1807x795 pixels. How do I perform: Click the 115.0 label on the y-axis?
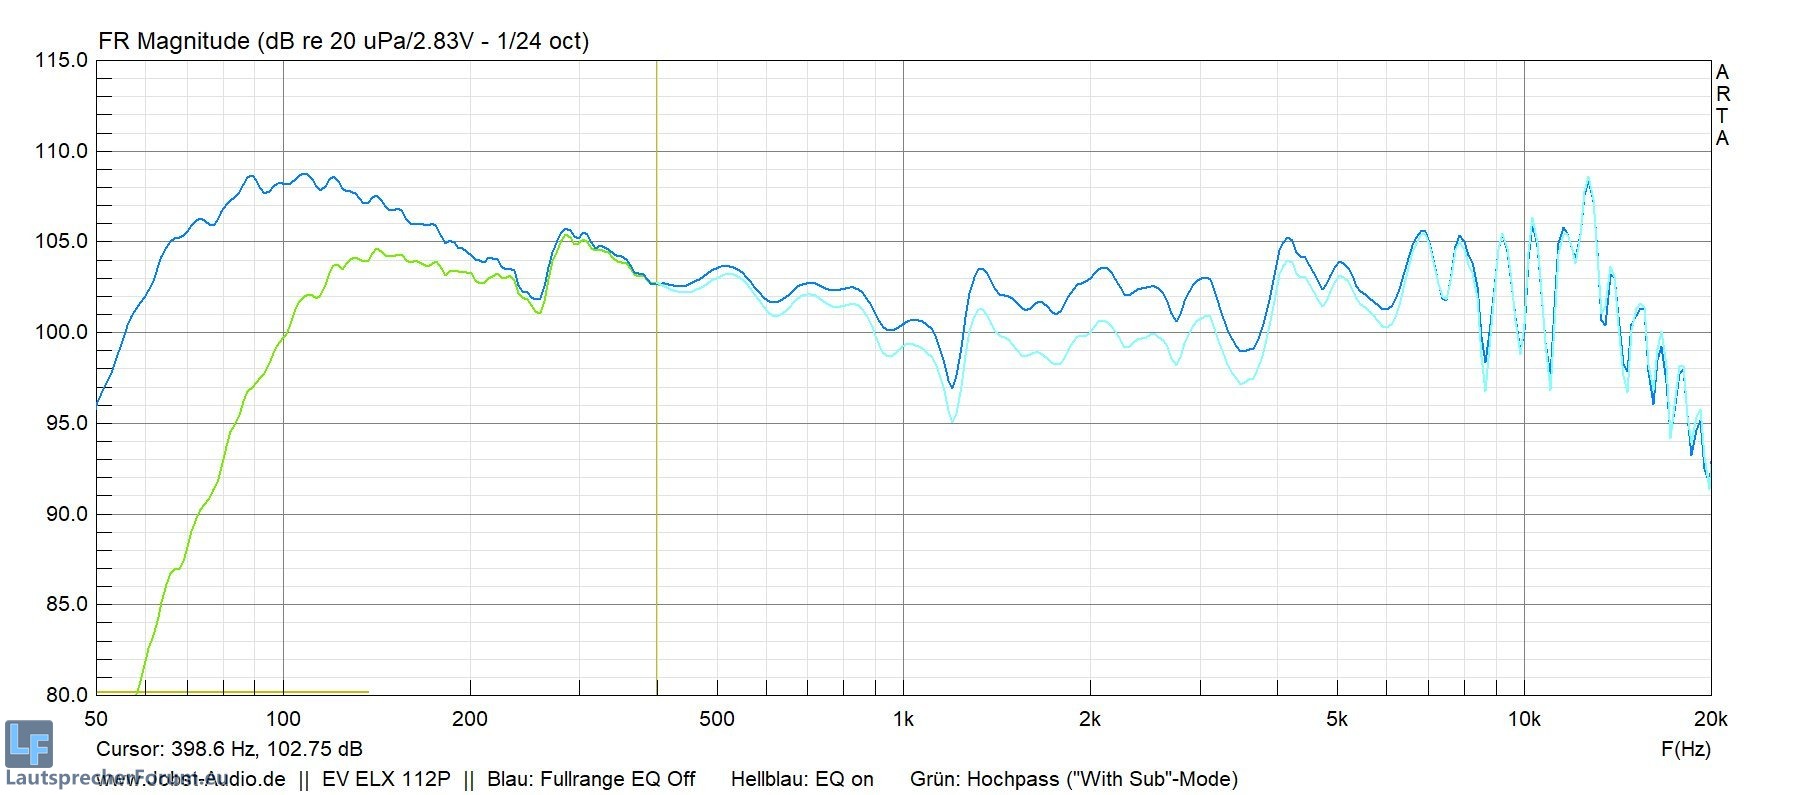tap(62, 61)
